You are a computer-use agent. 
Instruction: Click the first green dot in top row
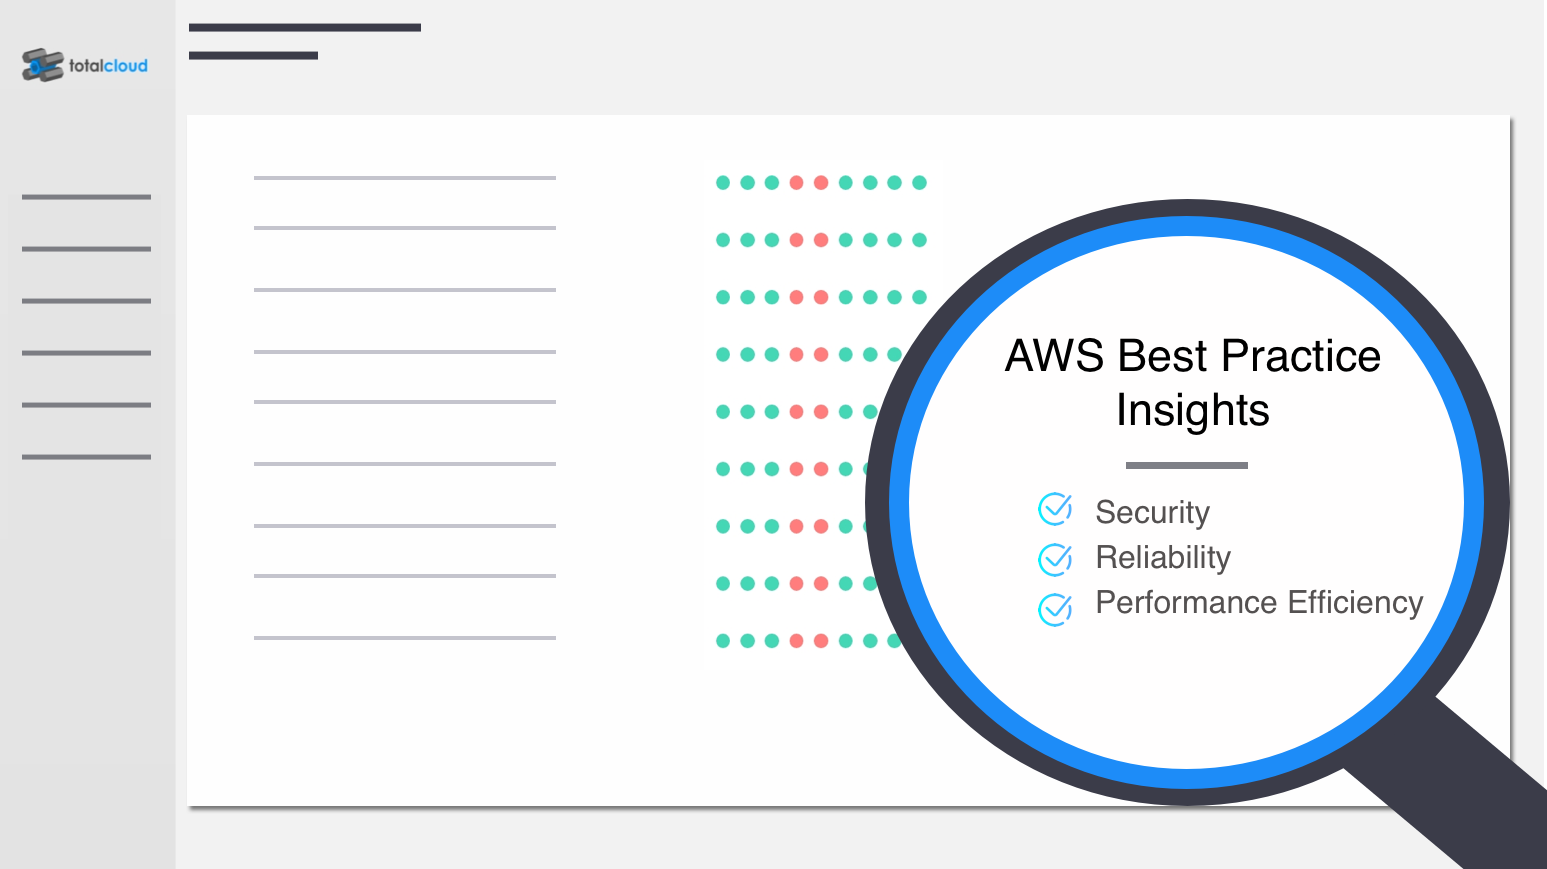723,183
